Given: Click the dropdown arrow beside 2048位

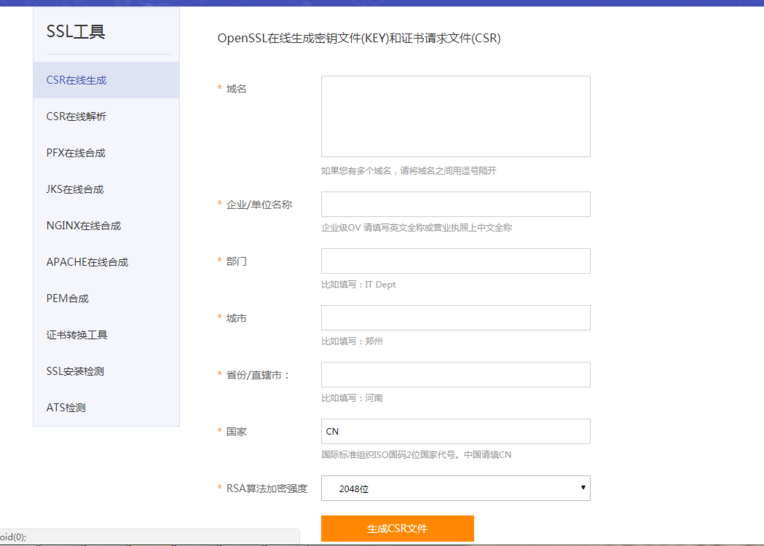Looking at the screenshot, I should 583,488.
